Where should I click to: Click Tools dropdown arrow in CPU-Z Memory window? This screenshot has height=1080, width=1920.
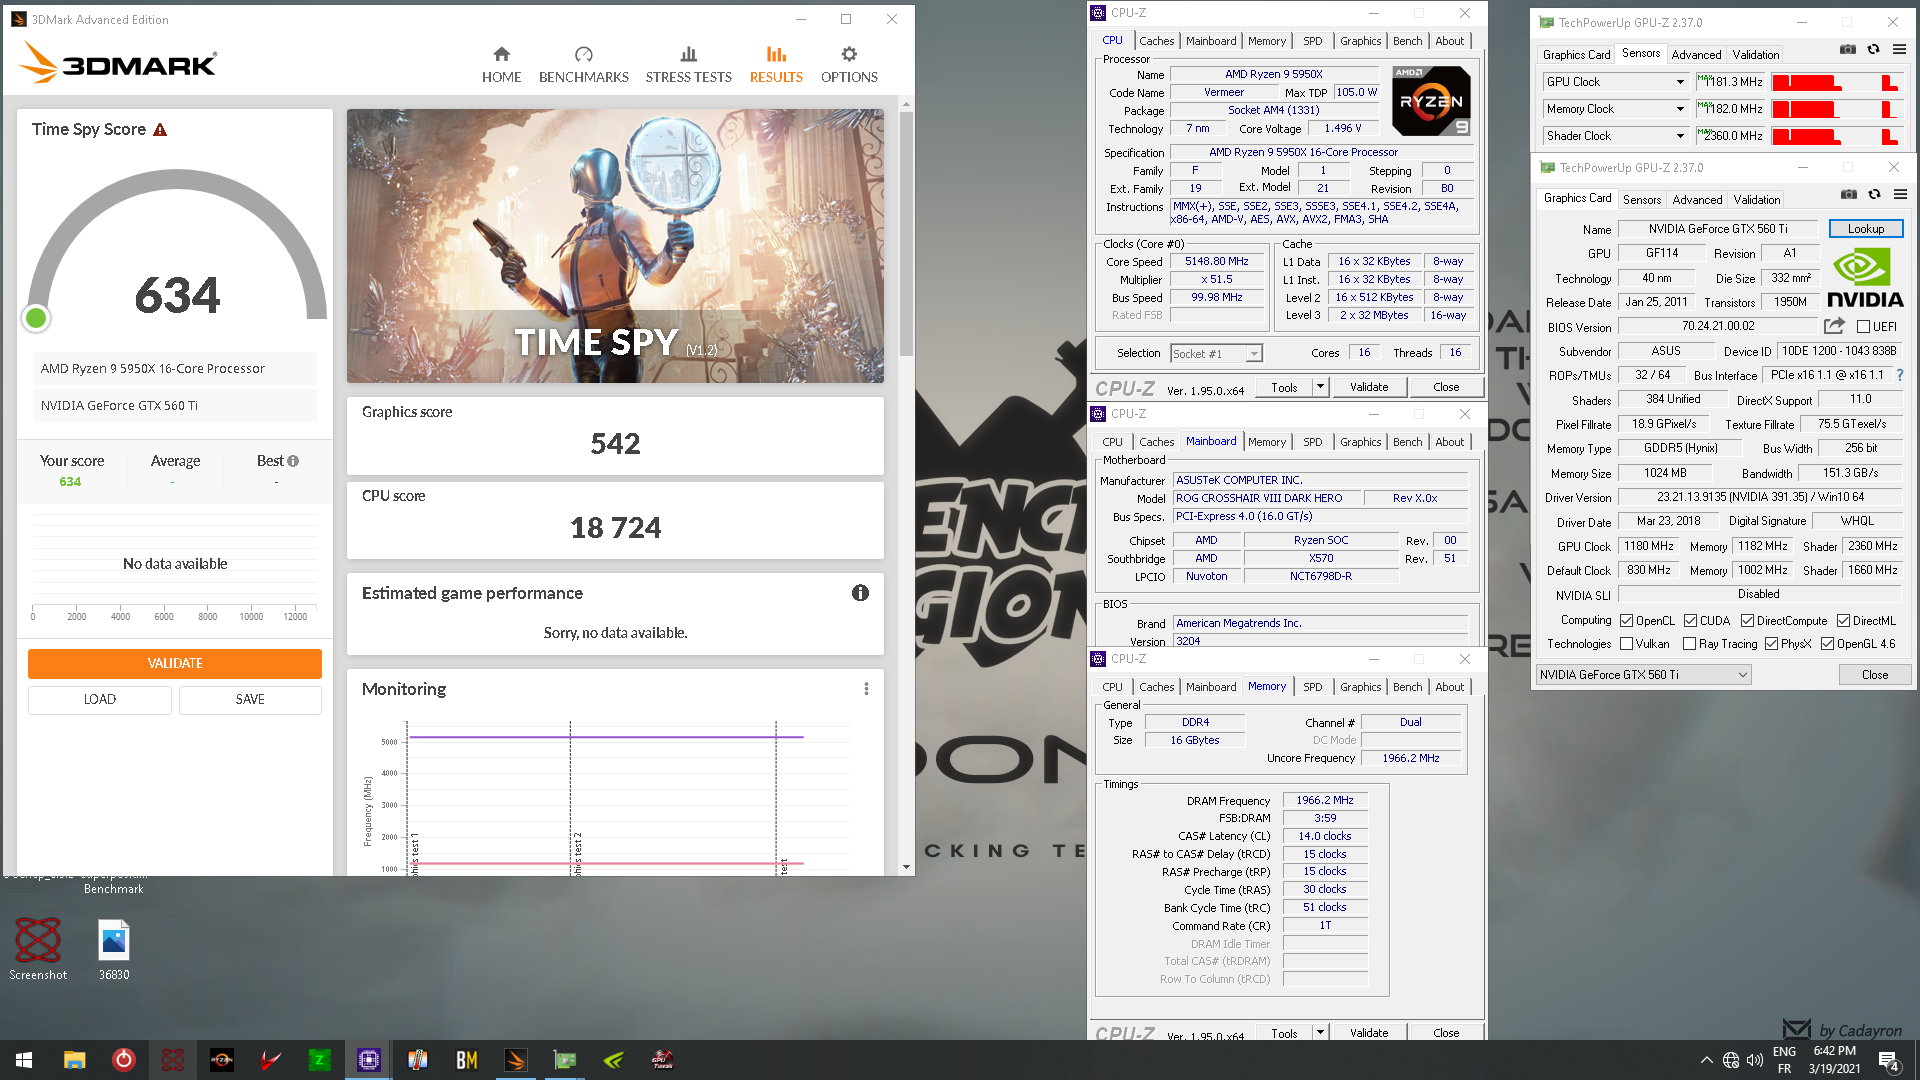(1320, 1033)
